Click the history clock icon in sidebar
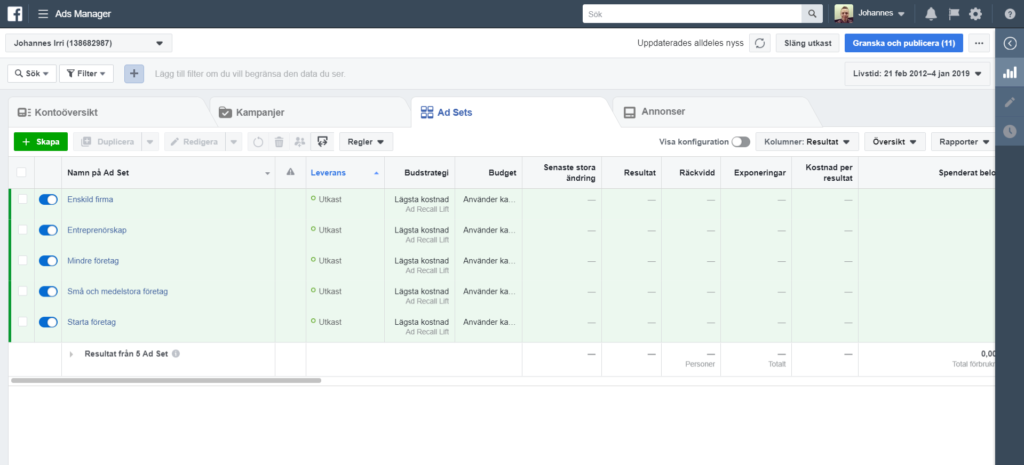The width and height of the screenshot is (1024, 465). pos(1010,131)
